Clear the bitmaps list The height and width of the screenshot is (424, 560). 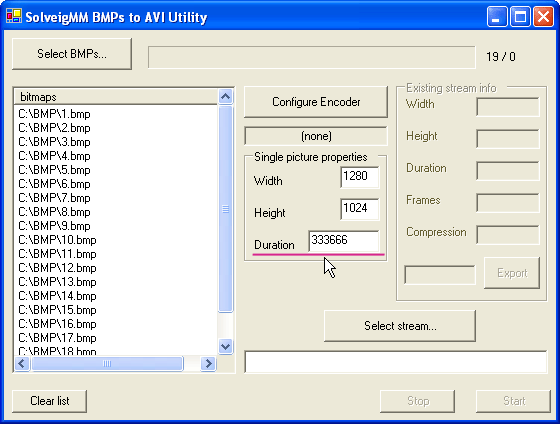pyautogui.click(x=50, y=401)
